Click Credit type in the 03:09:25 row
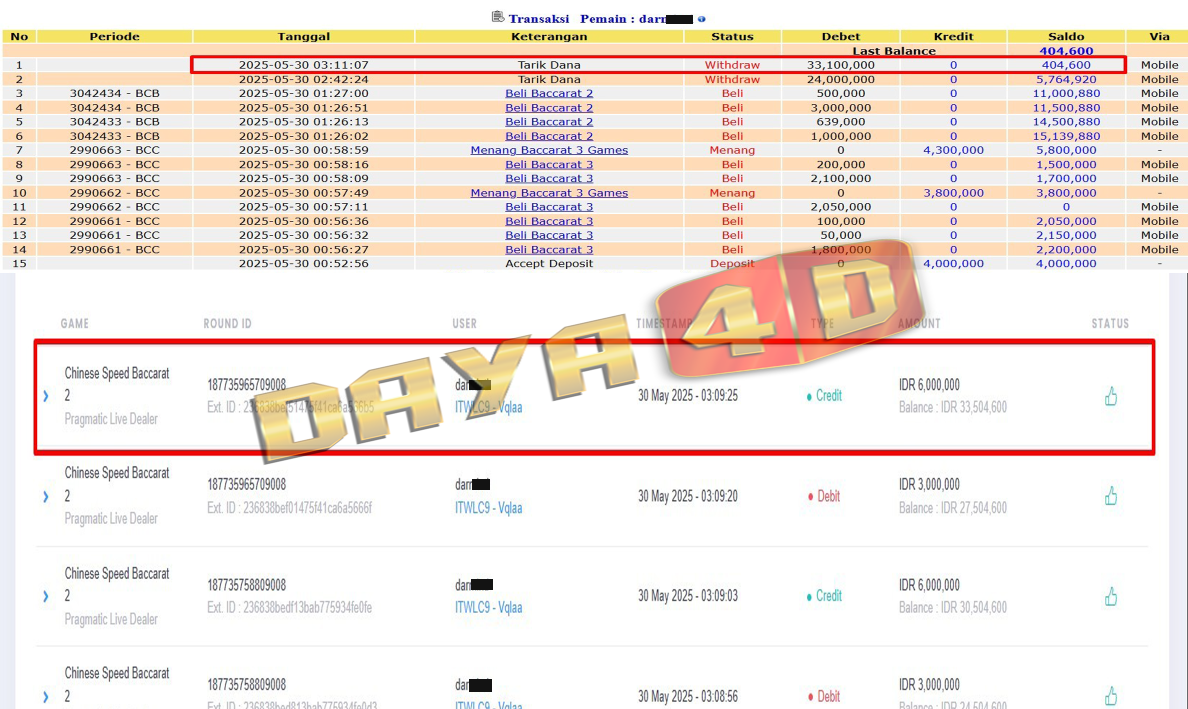 coord(824,395)
